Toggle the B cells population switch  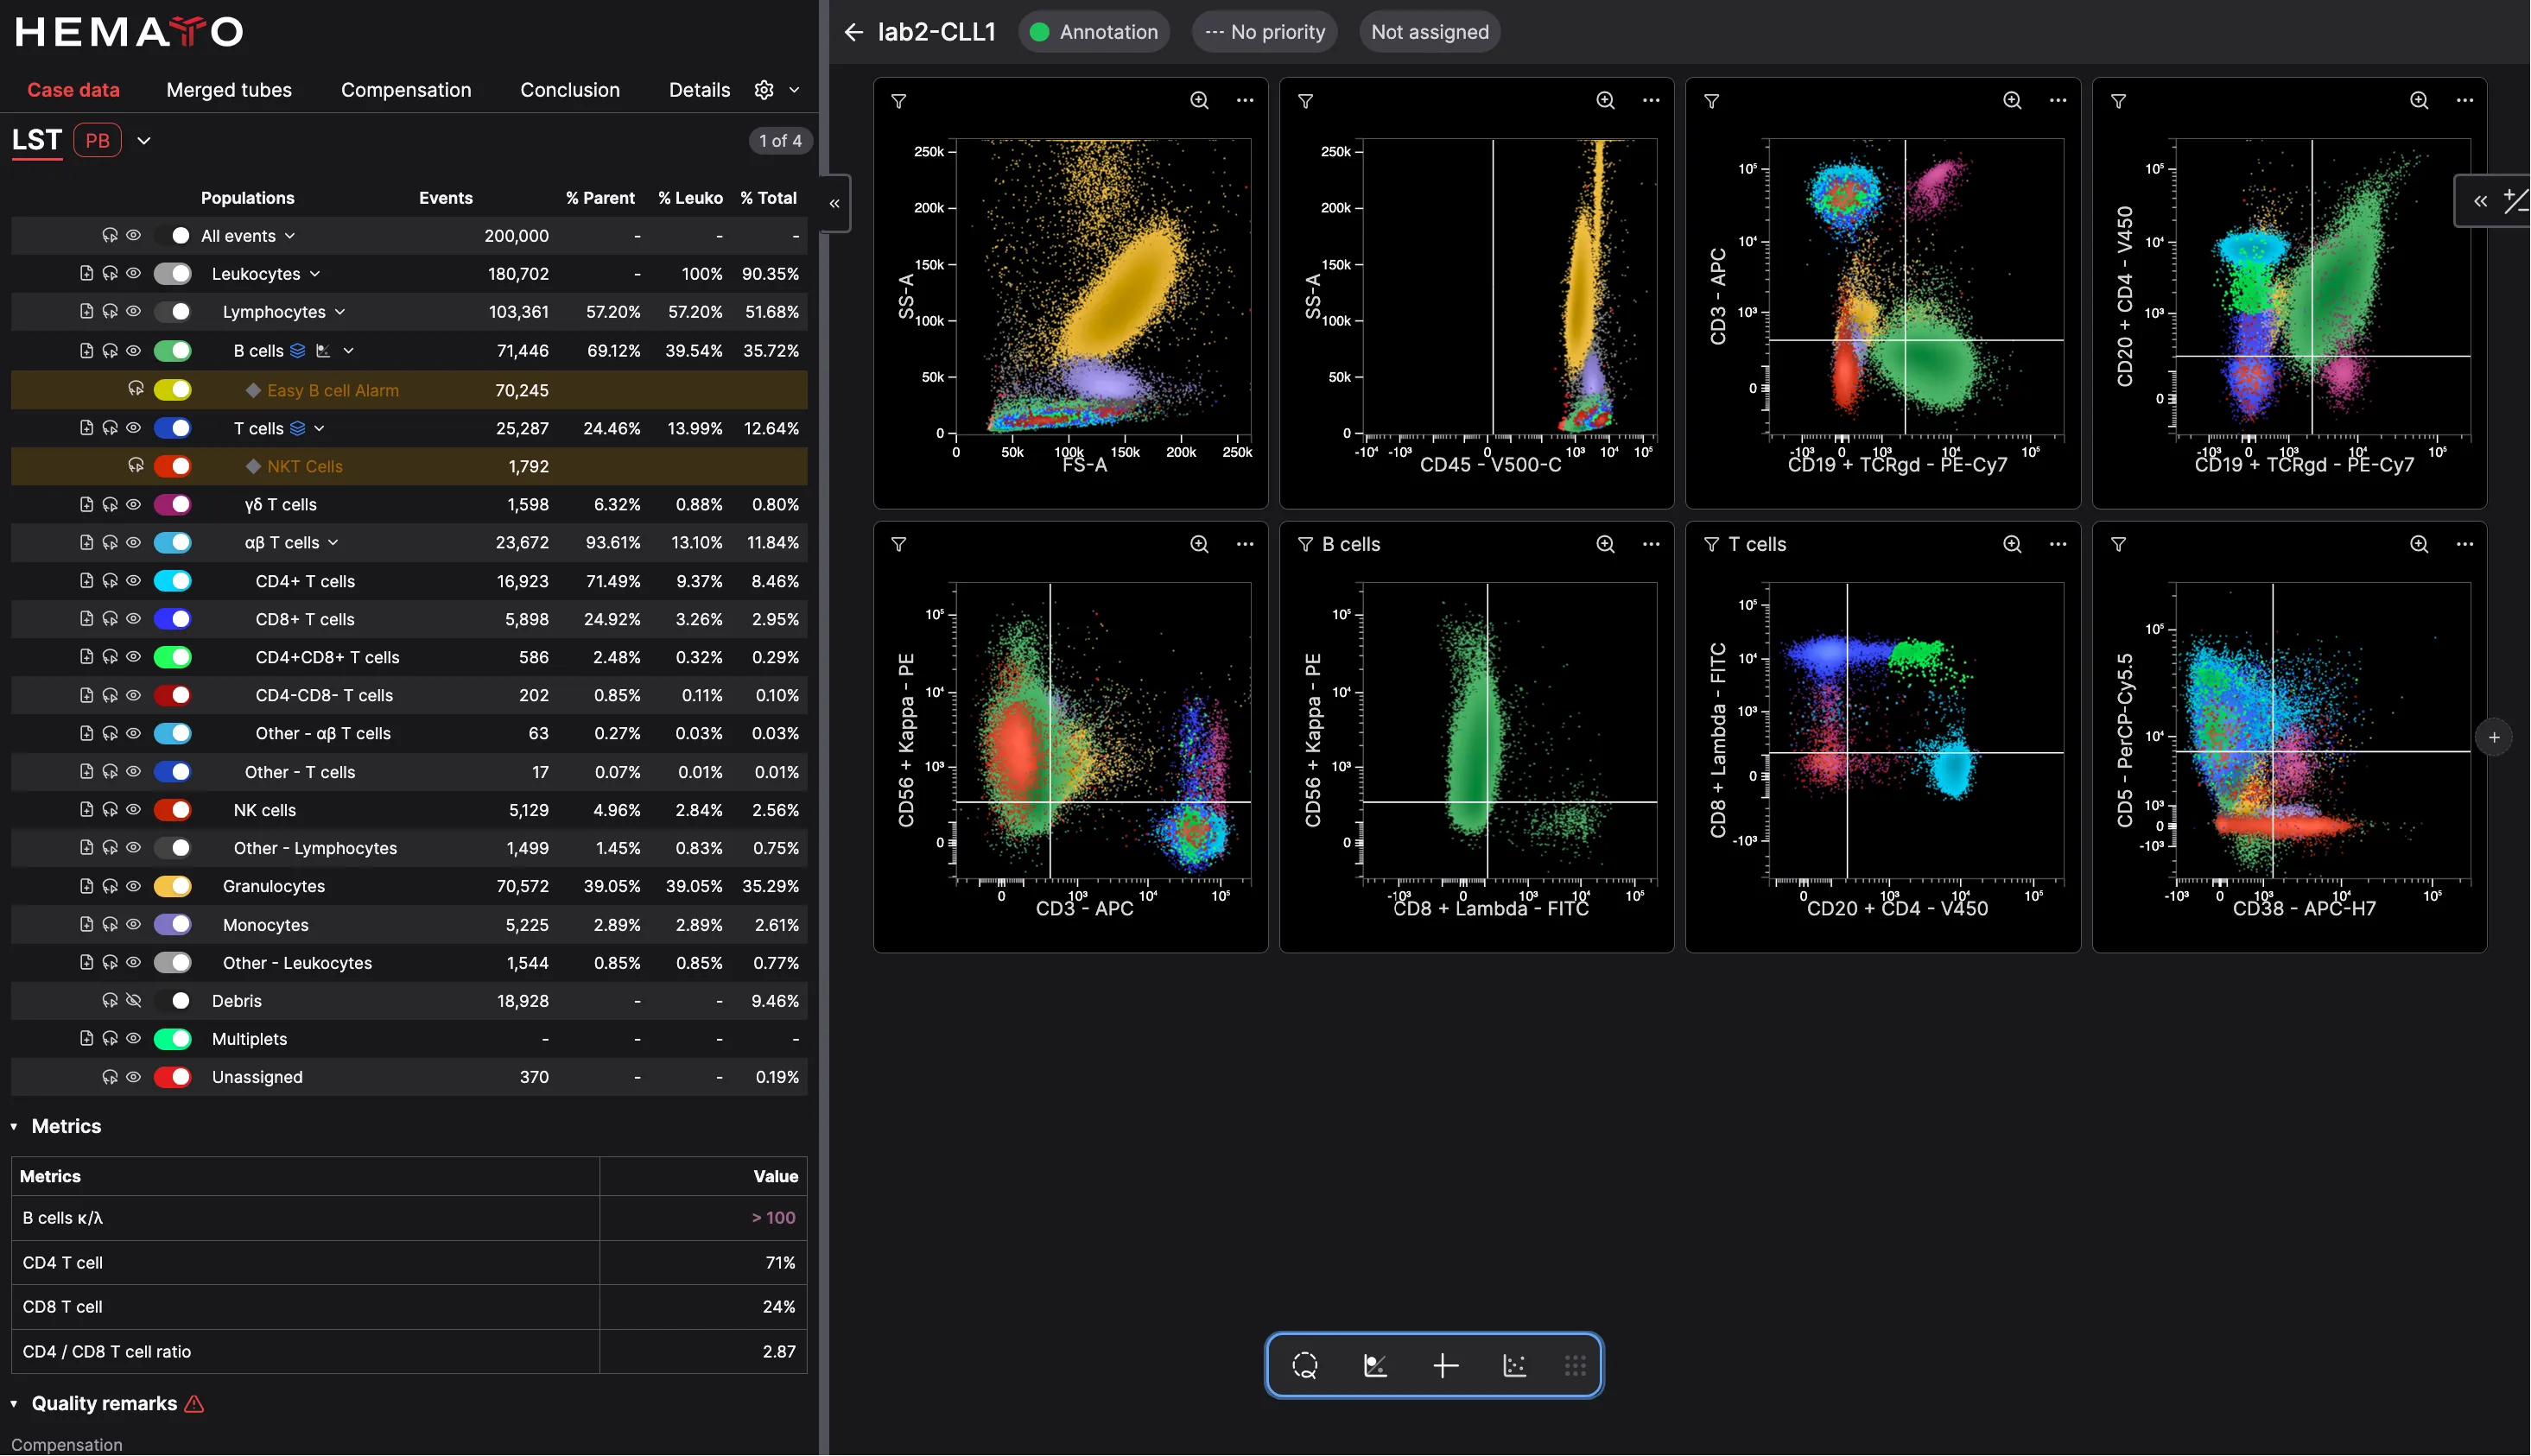[x=173, y=351]
